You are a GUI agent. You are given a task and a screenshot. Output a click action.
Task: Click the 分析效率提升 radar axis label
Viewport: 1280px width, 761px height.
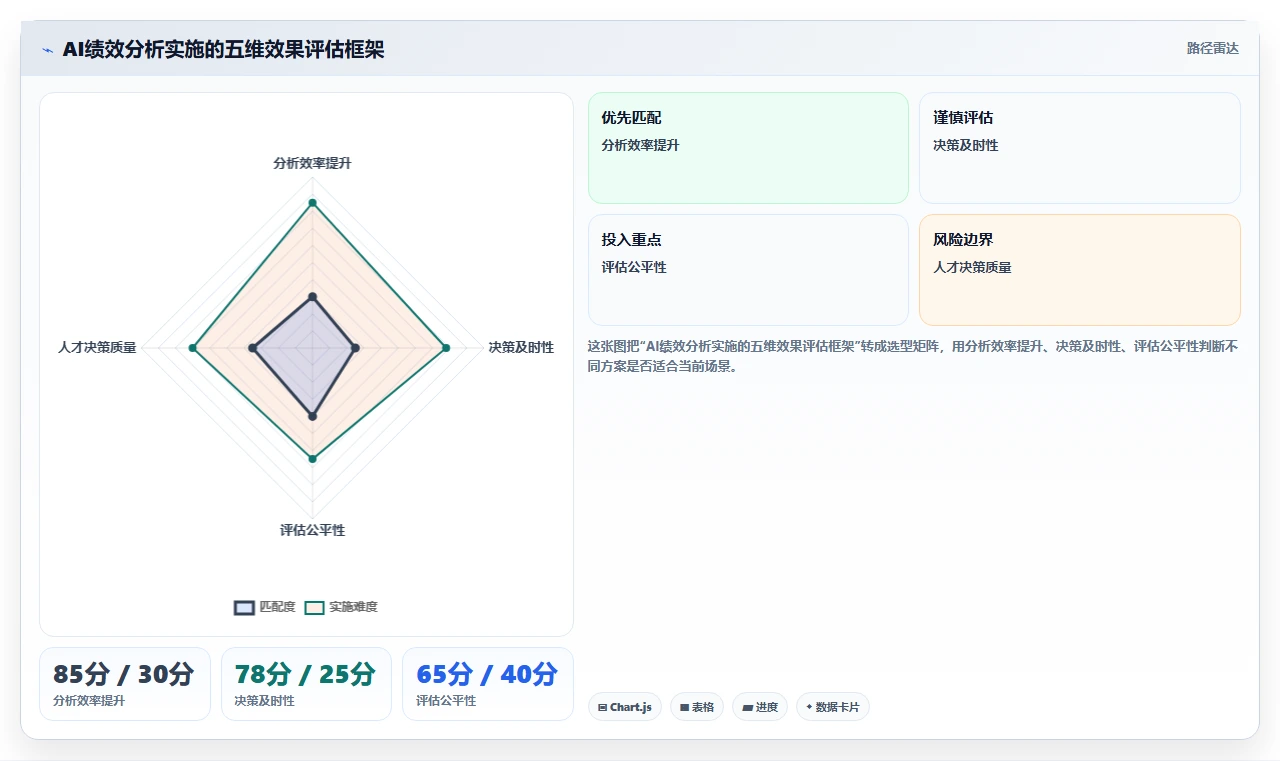(x=312, y=163)
